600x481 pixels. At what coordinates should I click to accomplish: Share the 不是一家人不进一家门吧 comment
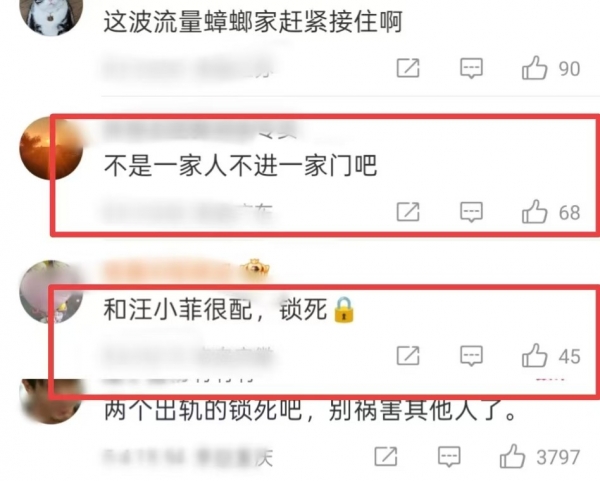(x=408, y=212)
